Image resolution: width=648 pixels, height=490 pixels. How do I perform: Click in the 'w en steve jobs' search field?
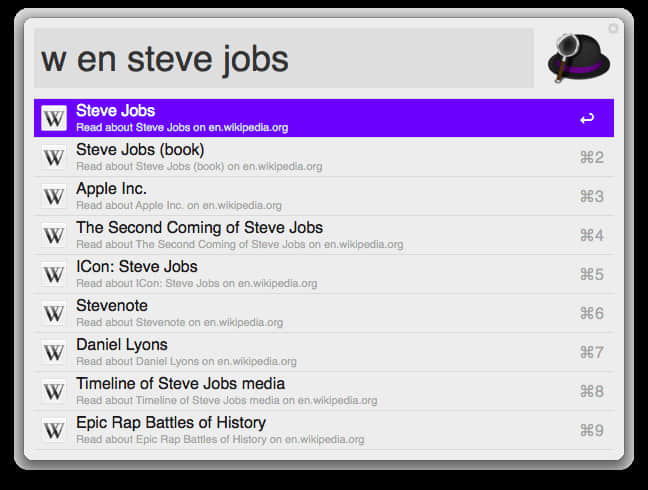point(284,58)
